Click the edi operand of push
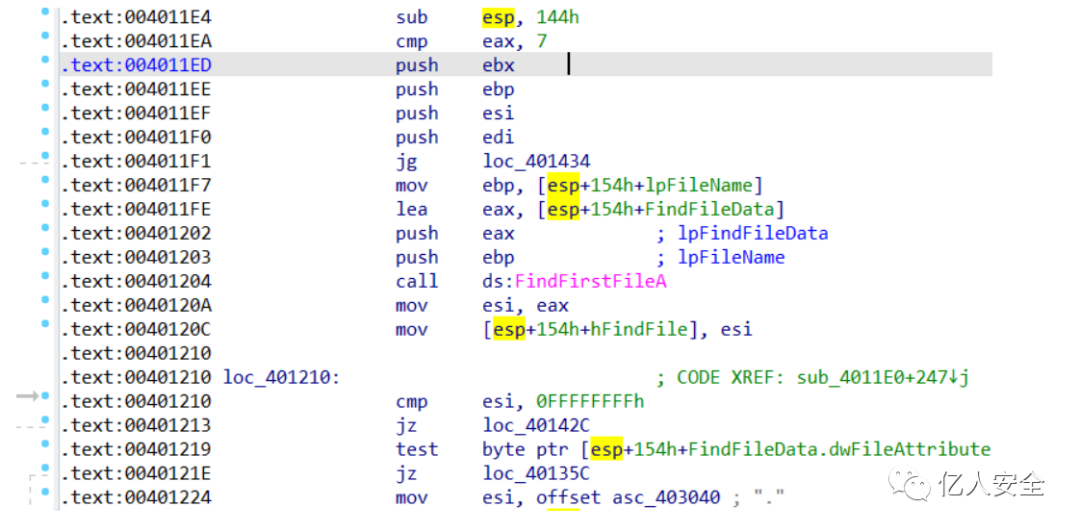Viewport: 1080px width, 532px height. (499, 138)
